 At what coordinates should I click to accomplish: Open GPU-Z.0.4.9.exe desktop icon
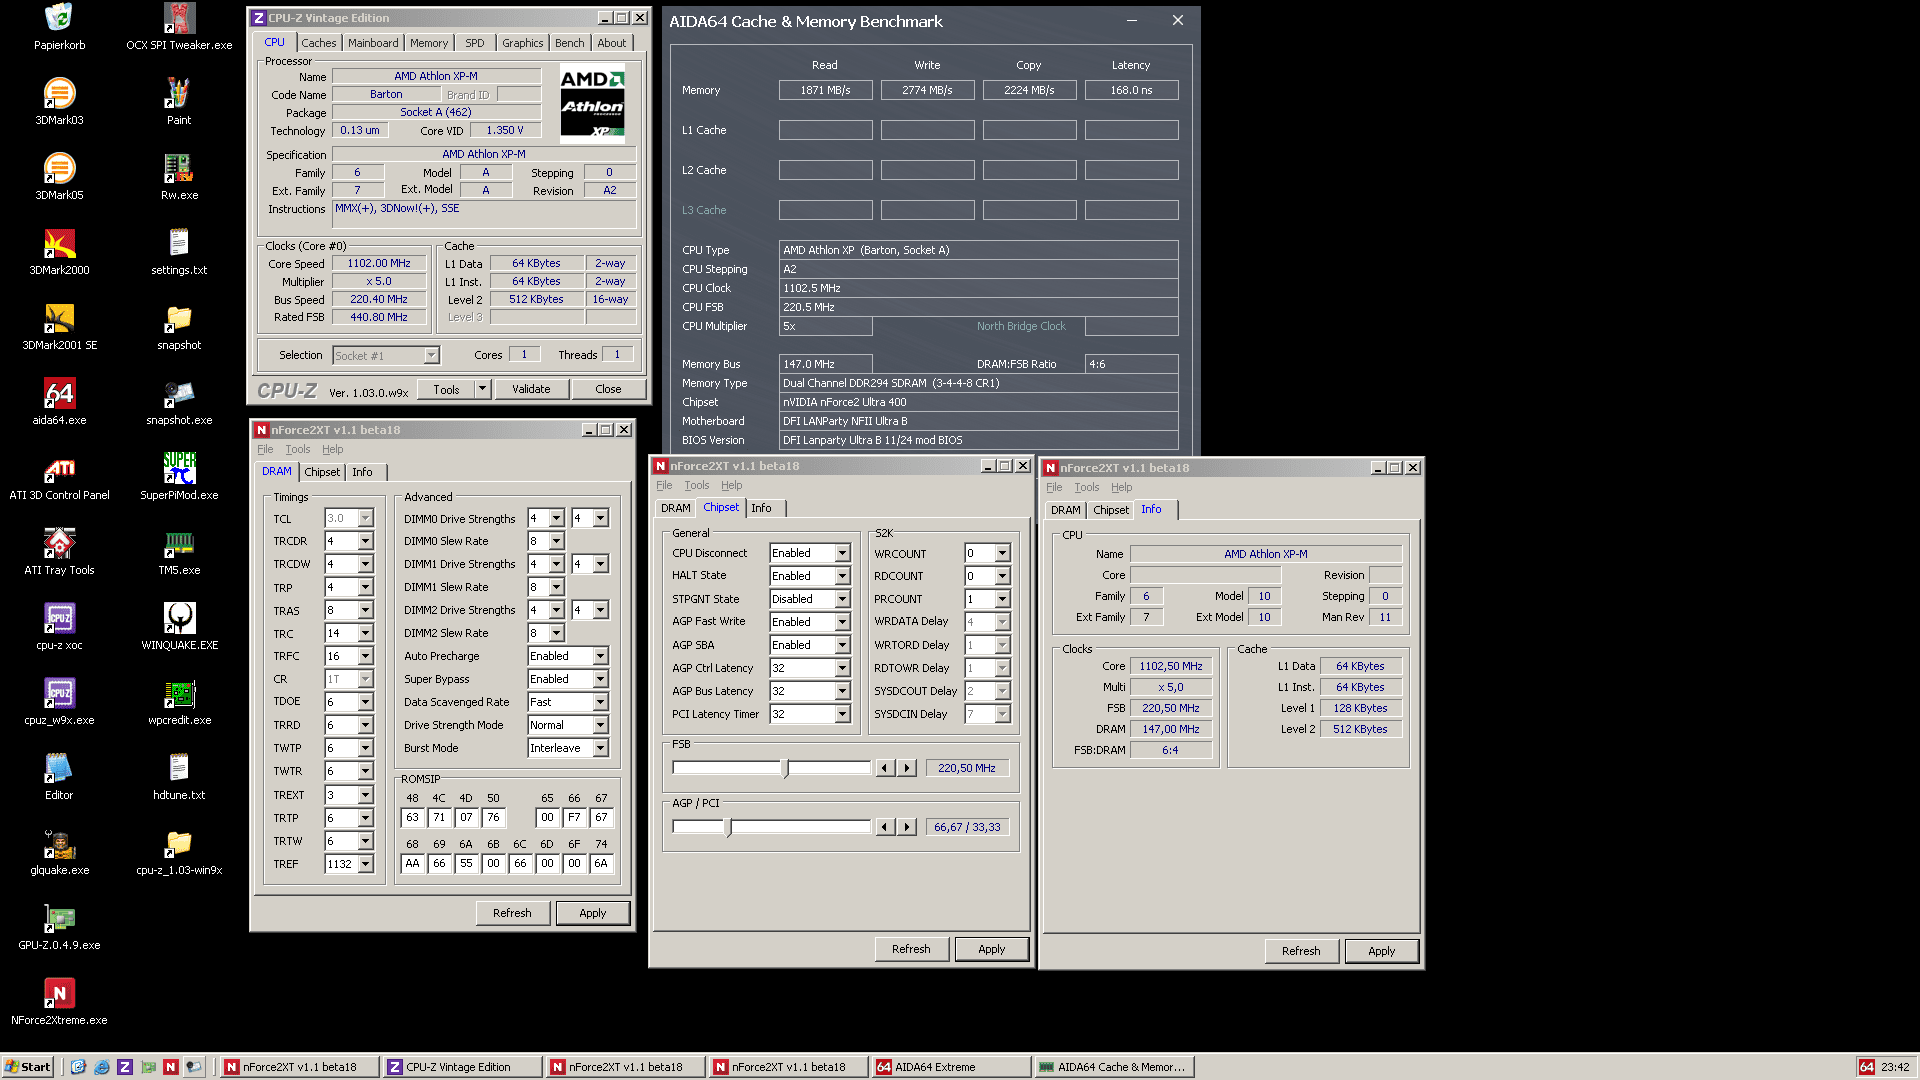pos(59,927)
